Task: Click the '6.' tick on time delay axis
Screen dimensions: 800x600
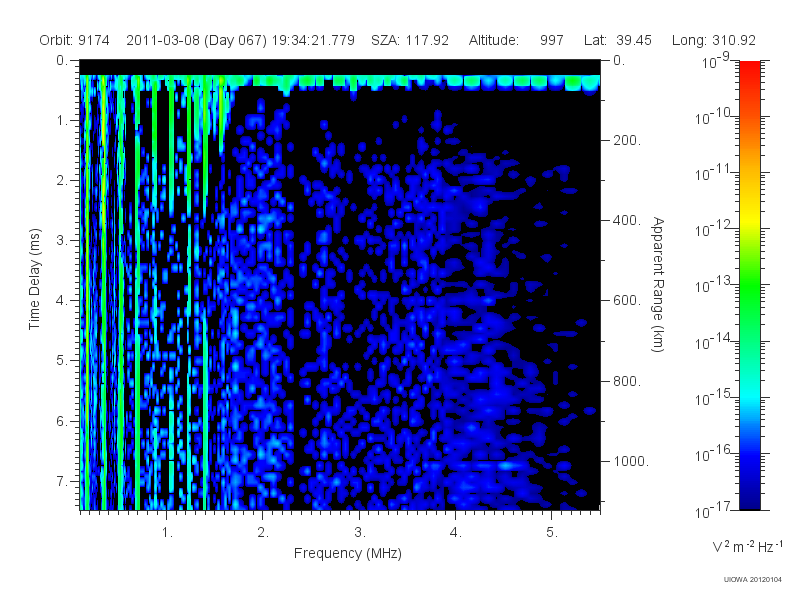Action: [x=62, y=421]
